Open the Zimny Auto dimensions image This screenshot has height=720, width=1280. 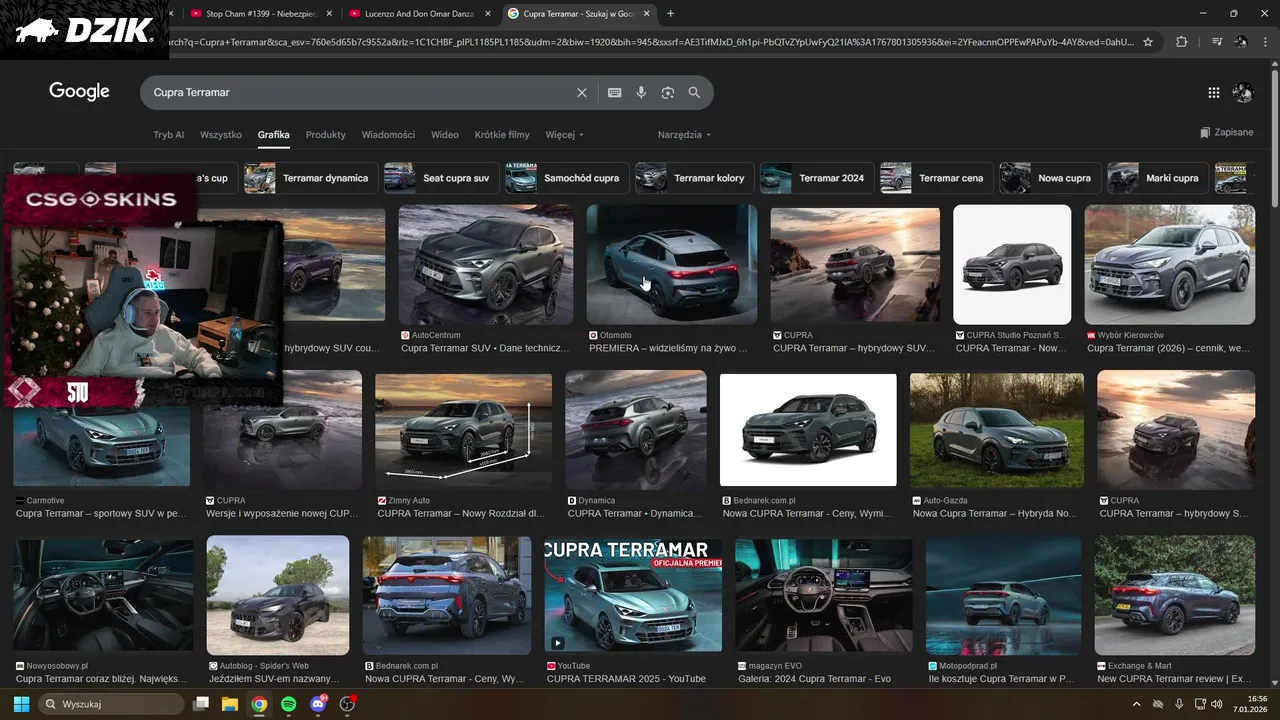click(x=463, y=430)
